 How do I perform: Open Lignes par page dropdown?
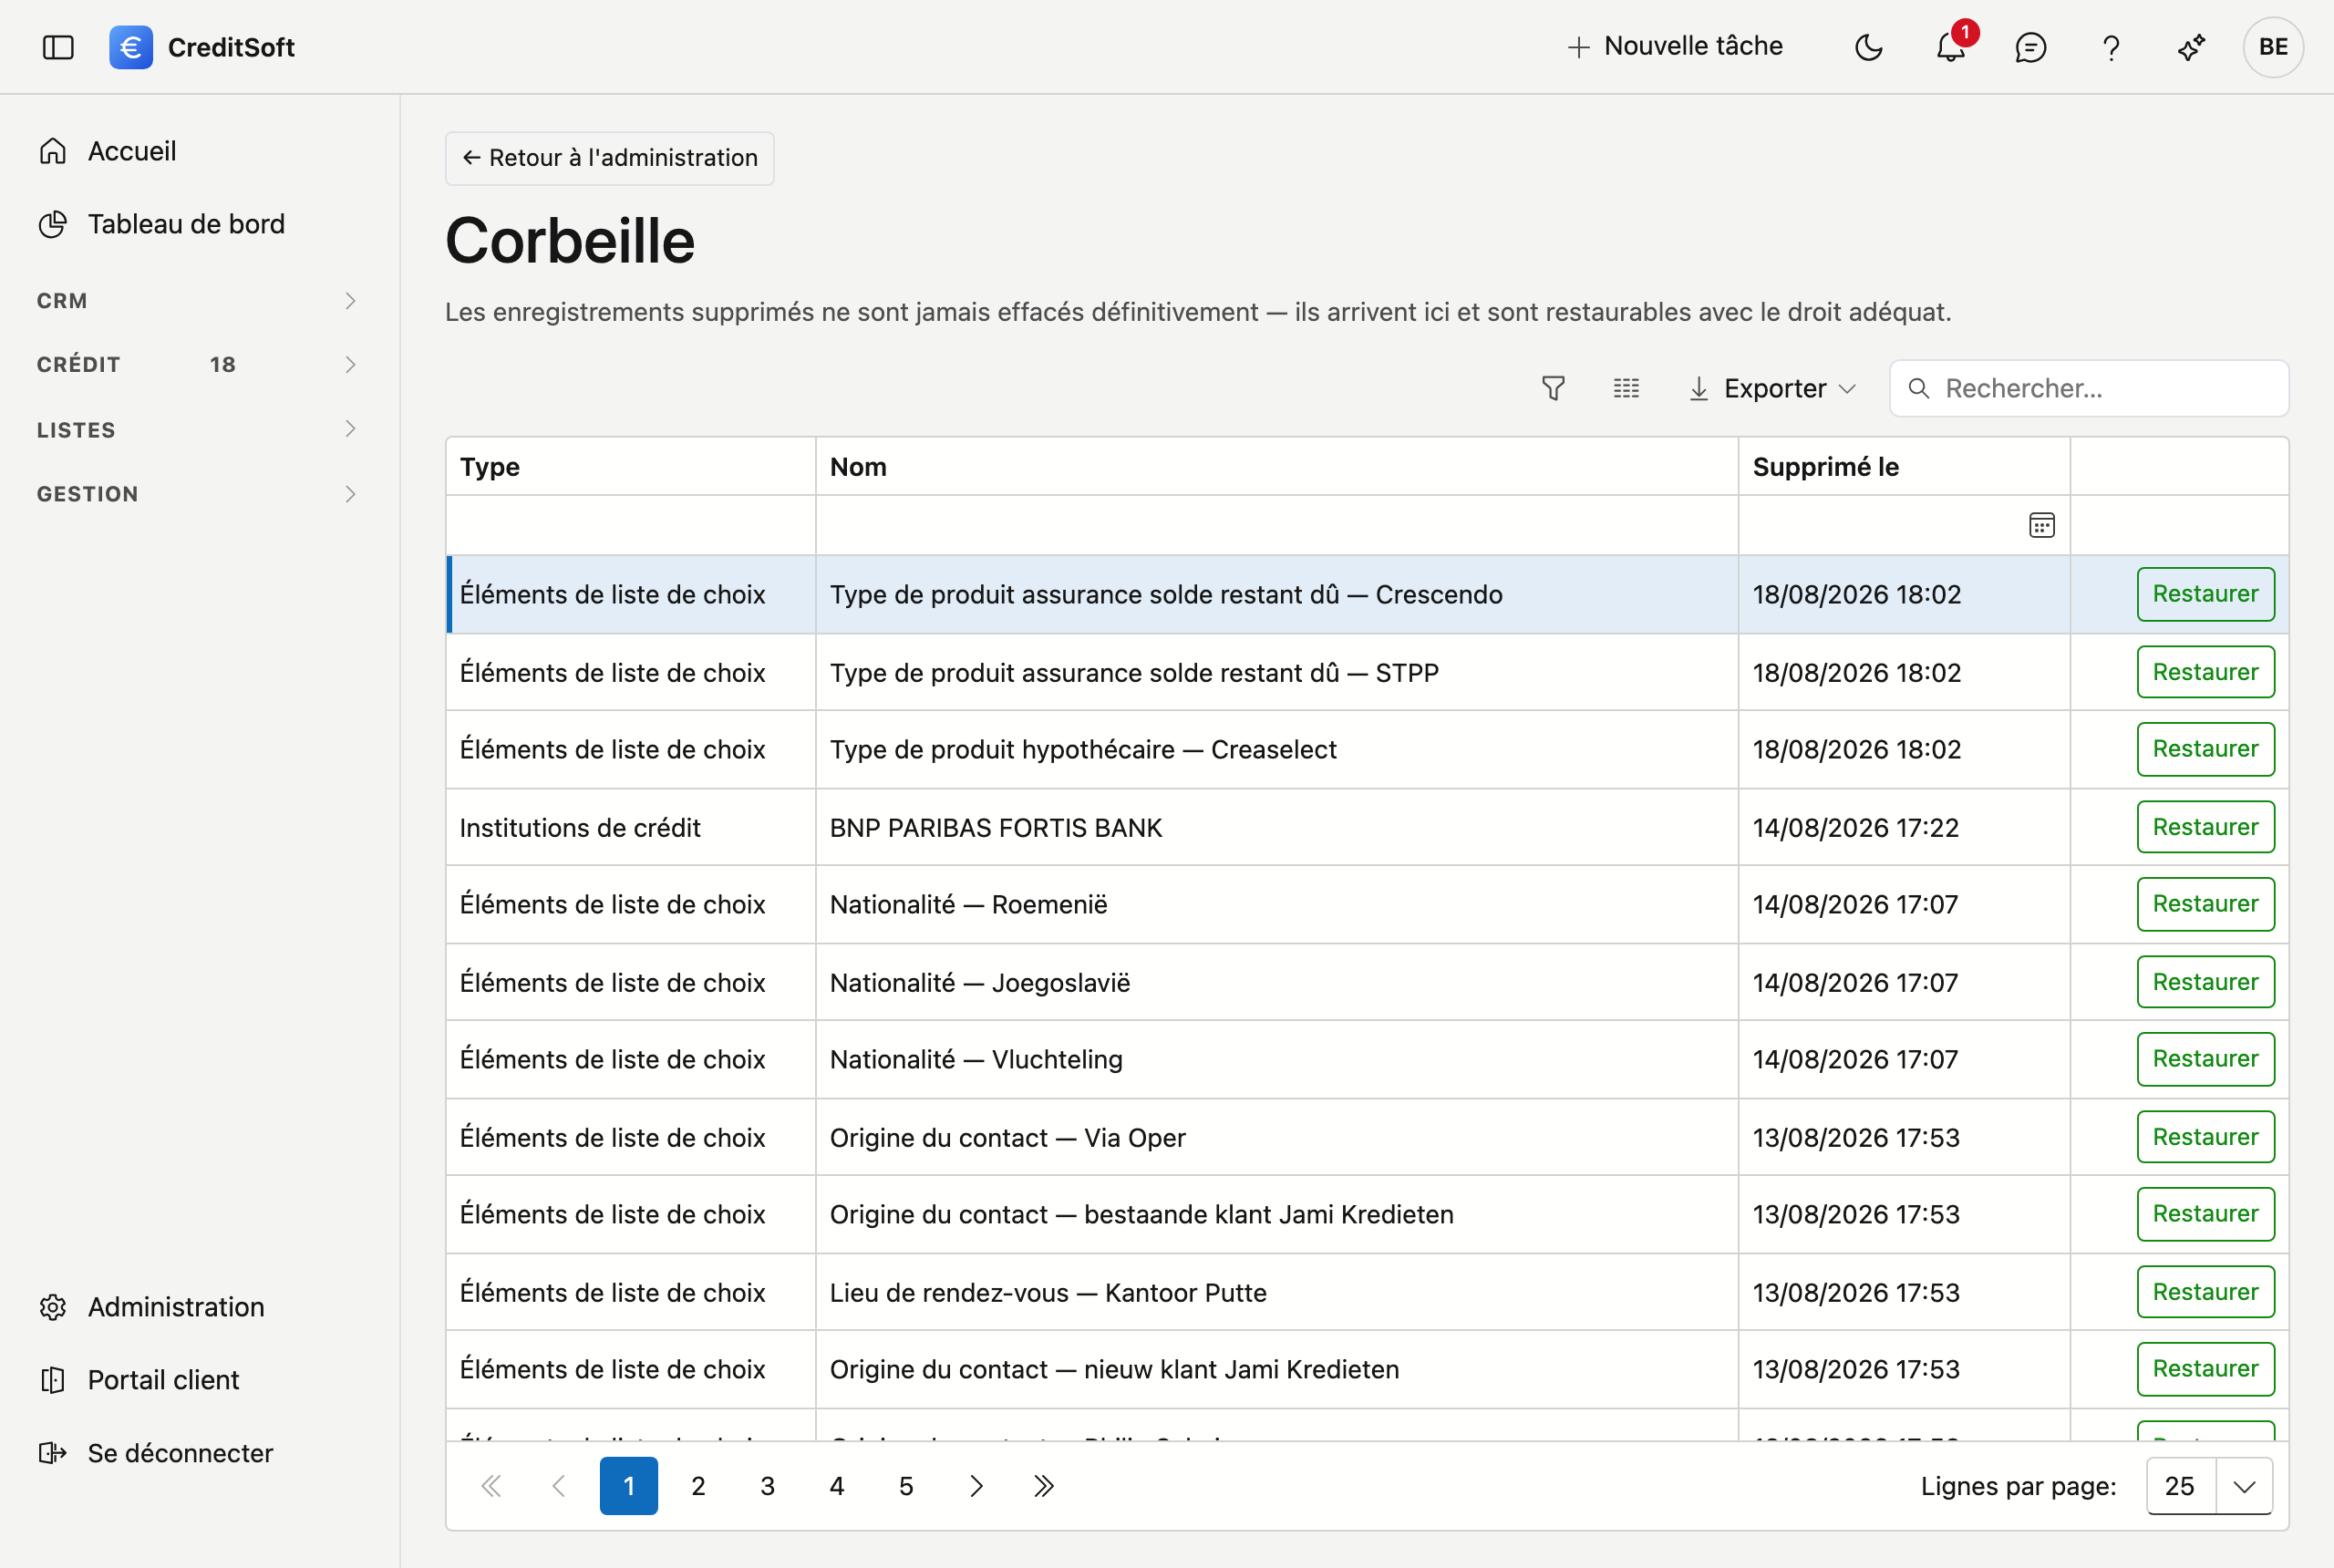click(2209, 1487)
